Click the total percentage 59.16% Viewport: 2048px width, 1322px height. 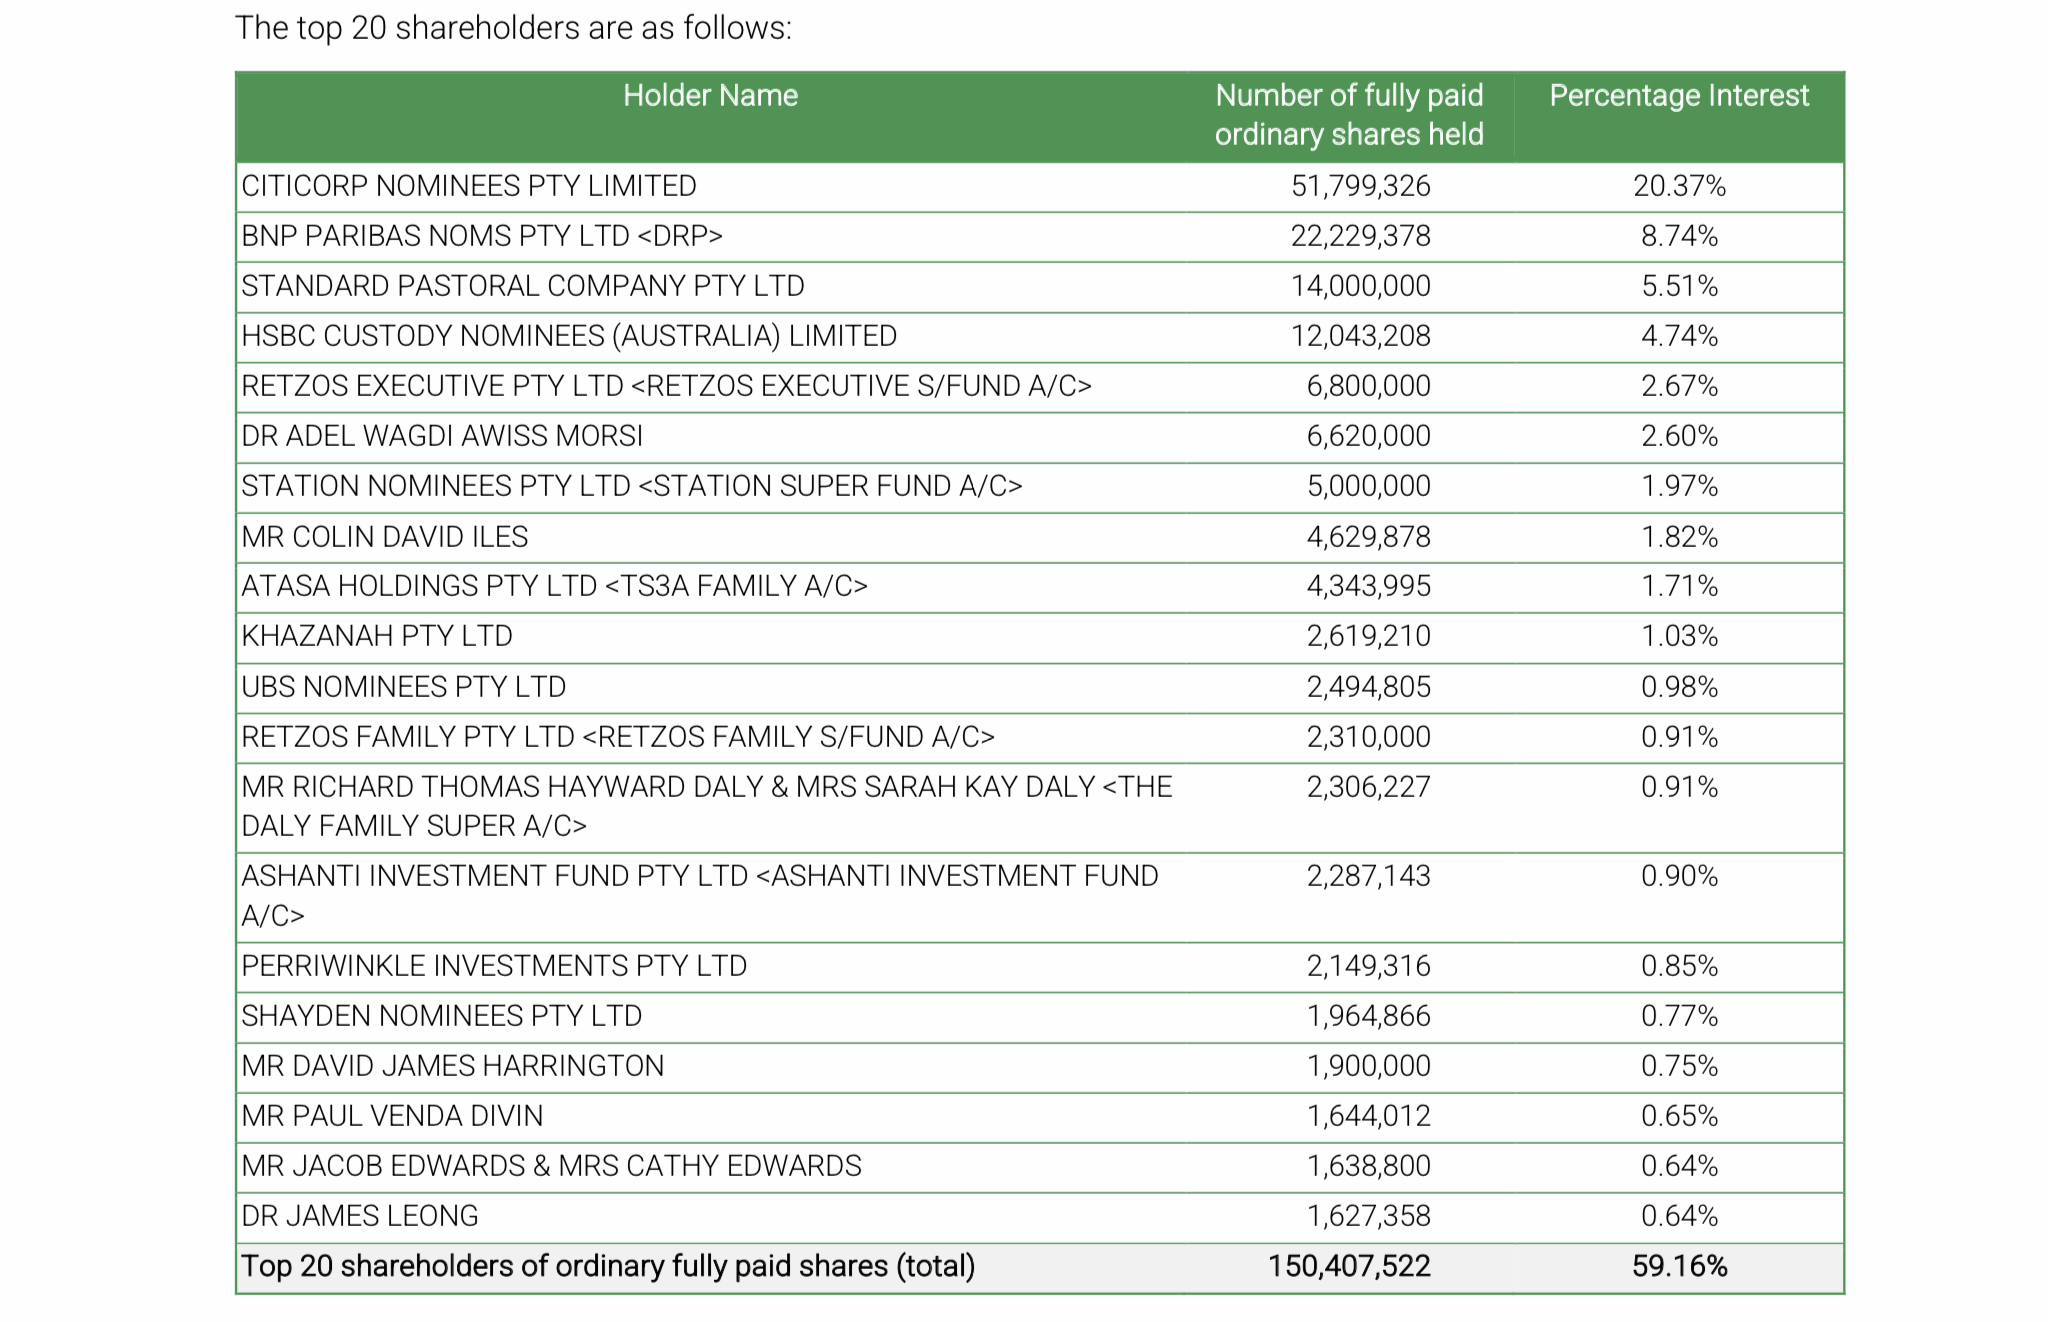(1679, 1266)
